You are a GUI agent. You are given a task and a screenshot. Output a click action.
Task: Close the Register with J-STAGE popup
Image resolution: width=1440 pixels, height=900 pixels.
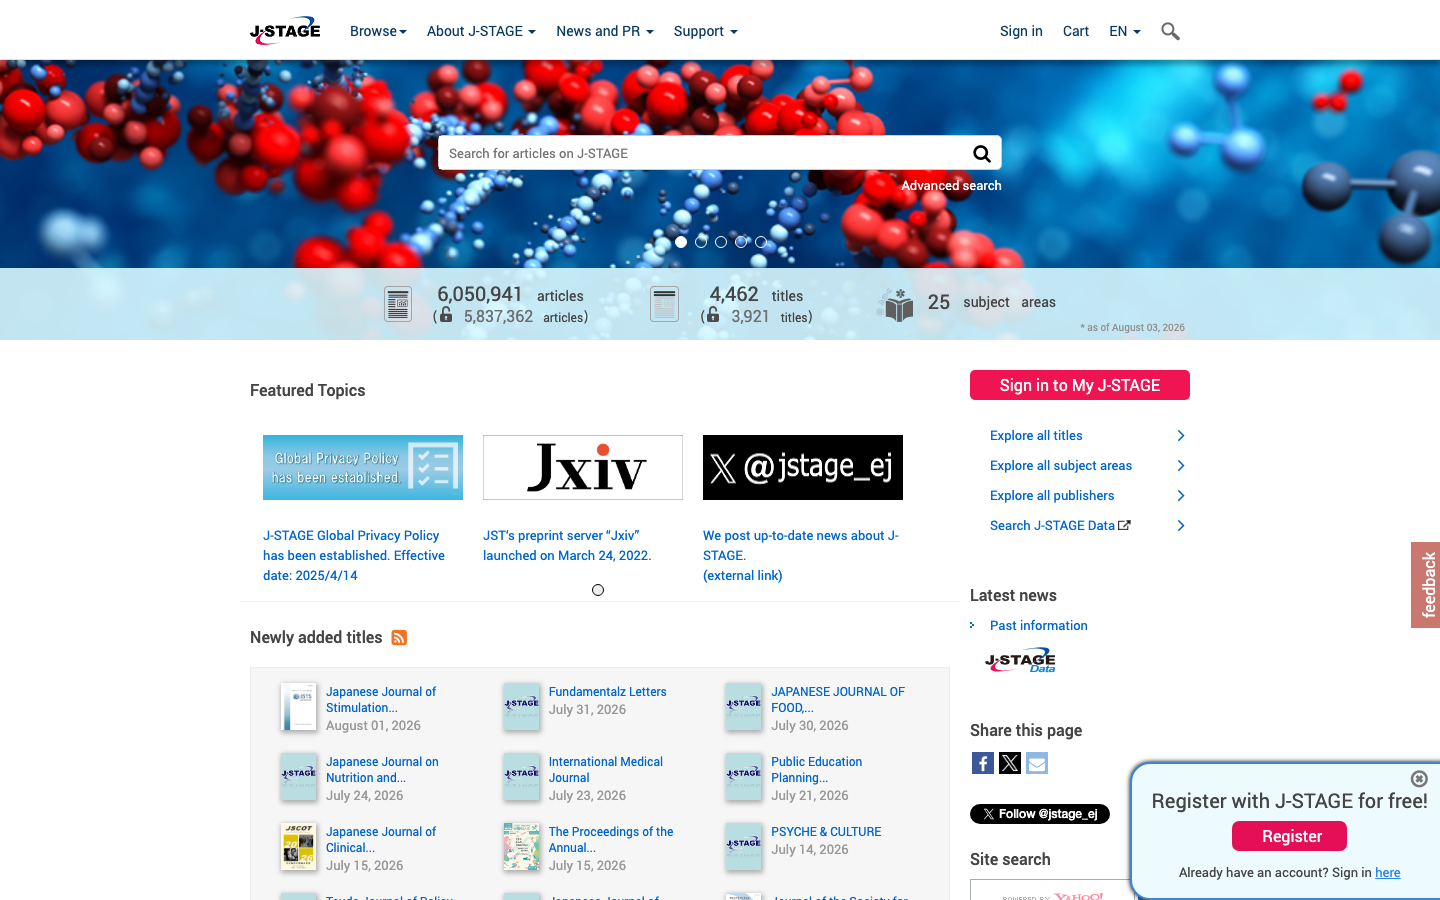[x=1419, y=779]
